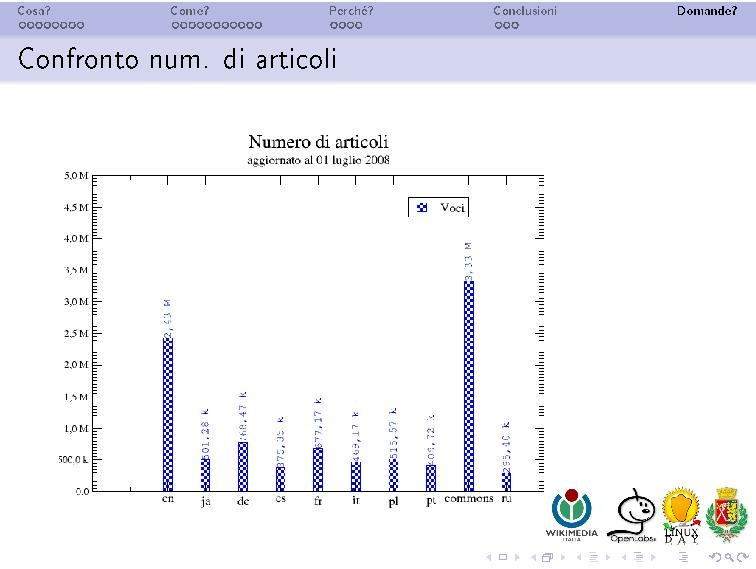The image size is (756, 569).
Task: Click the 'de' axis label
Action: [x=243, y=501]
